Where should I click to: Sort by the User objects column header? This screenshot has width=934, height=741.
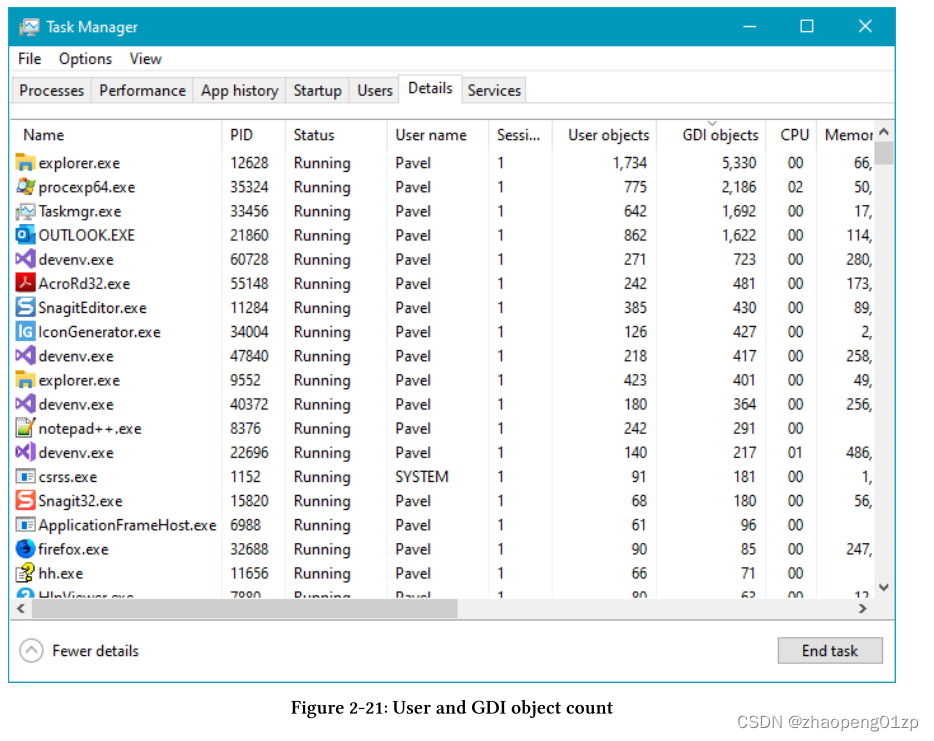(x=605, y=135)
